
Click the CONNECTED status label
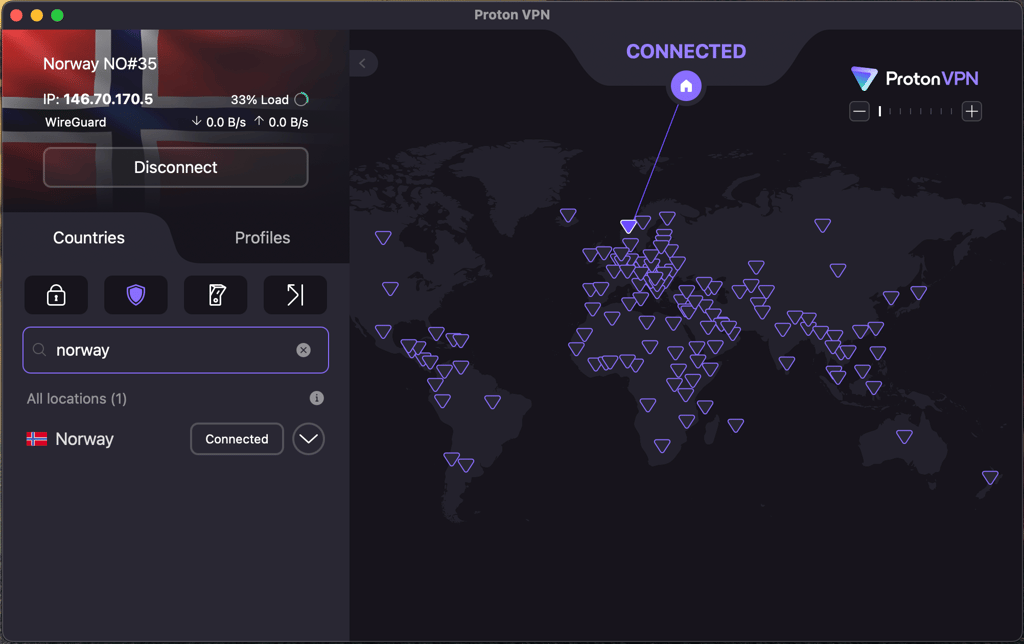coord(686,52)
